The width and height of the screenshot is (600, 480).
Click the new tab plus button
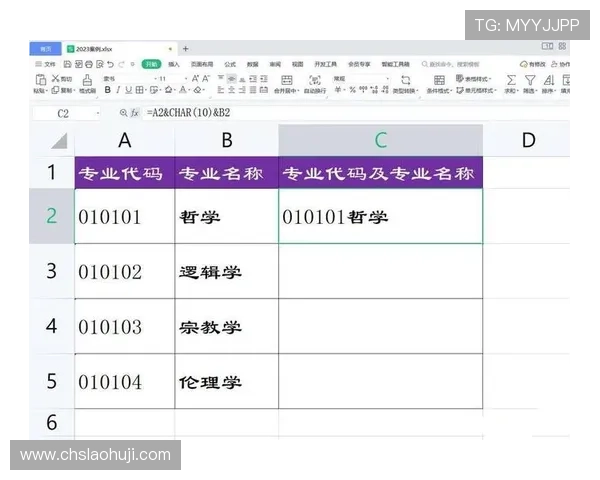186,49
